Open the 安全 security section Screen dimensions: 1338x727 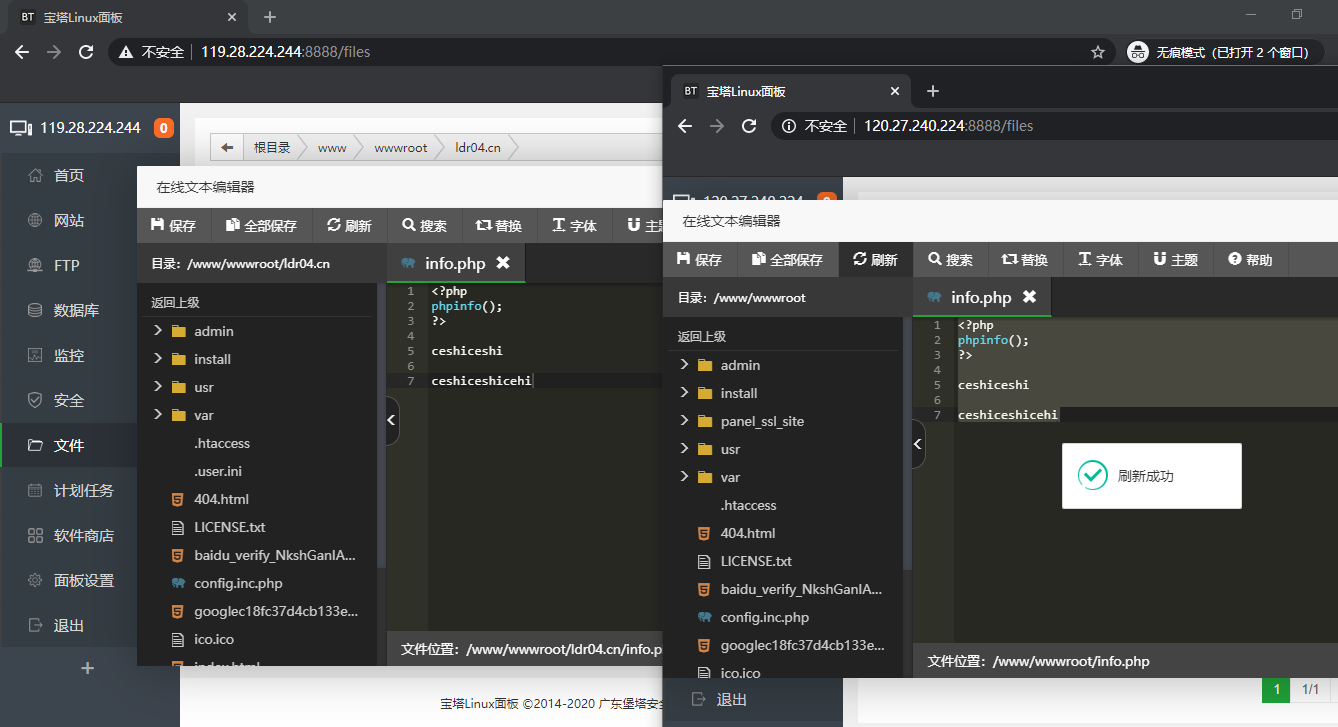68,401
